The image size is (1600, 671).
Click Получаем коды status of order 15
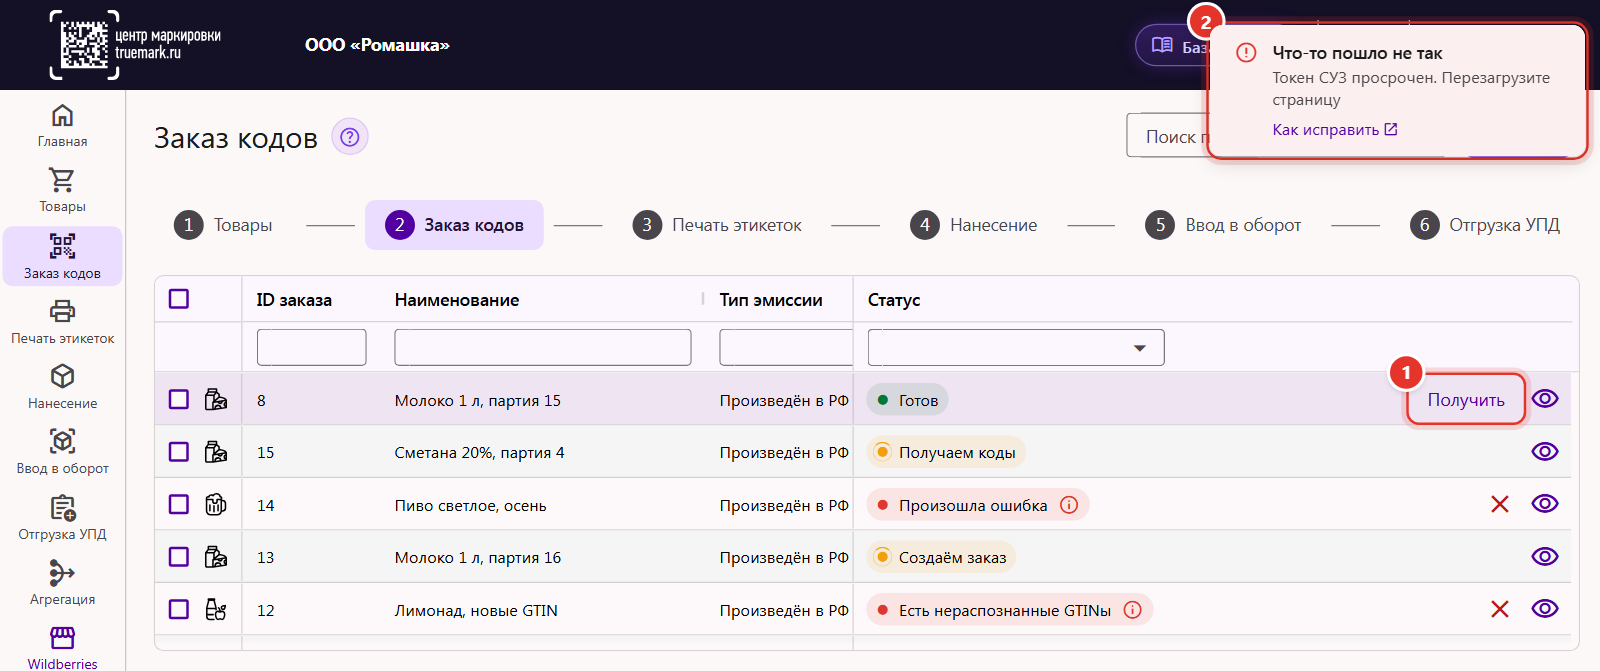point(946,452)
